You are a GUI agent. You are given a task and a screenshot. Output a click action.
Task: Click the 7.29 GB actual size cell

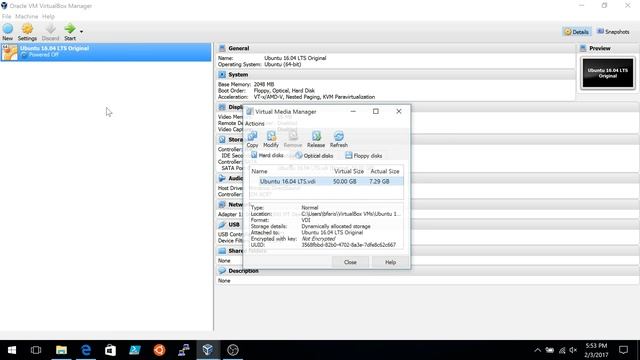(379, 181)
